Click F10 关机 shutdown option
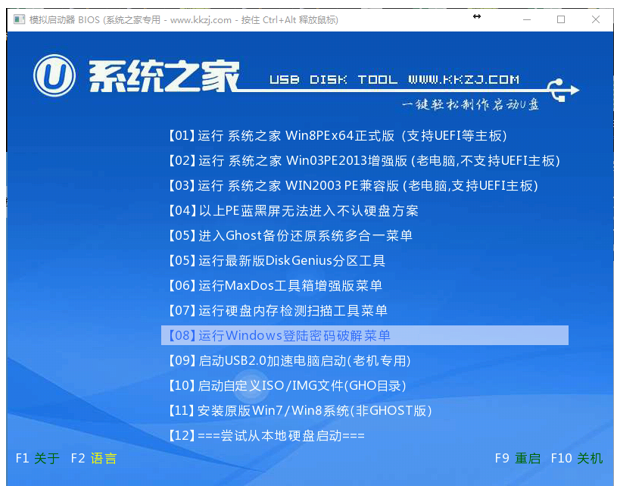The image size is (619, 491). [x=577, y=458]
